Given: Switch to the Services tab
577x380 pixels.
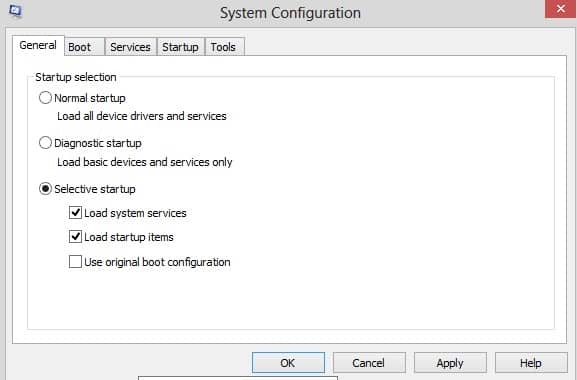Looking at the screenshot, I should [131, 47].
